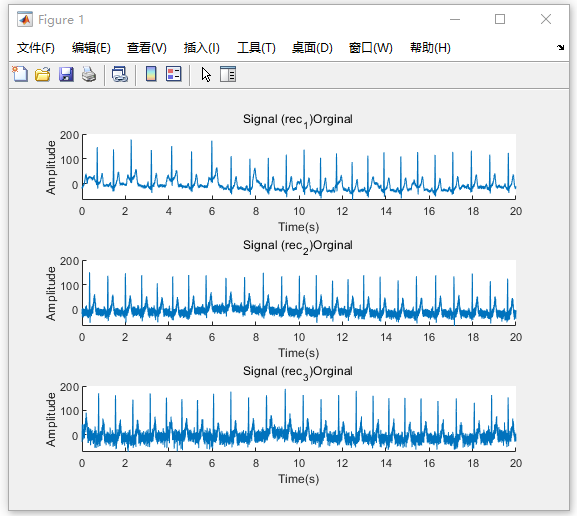Image resolution: width=577 pixels, height=516 pixels.
Task: Click the MATLAB logo in the title bar
Action: 25,19
